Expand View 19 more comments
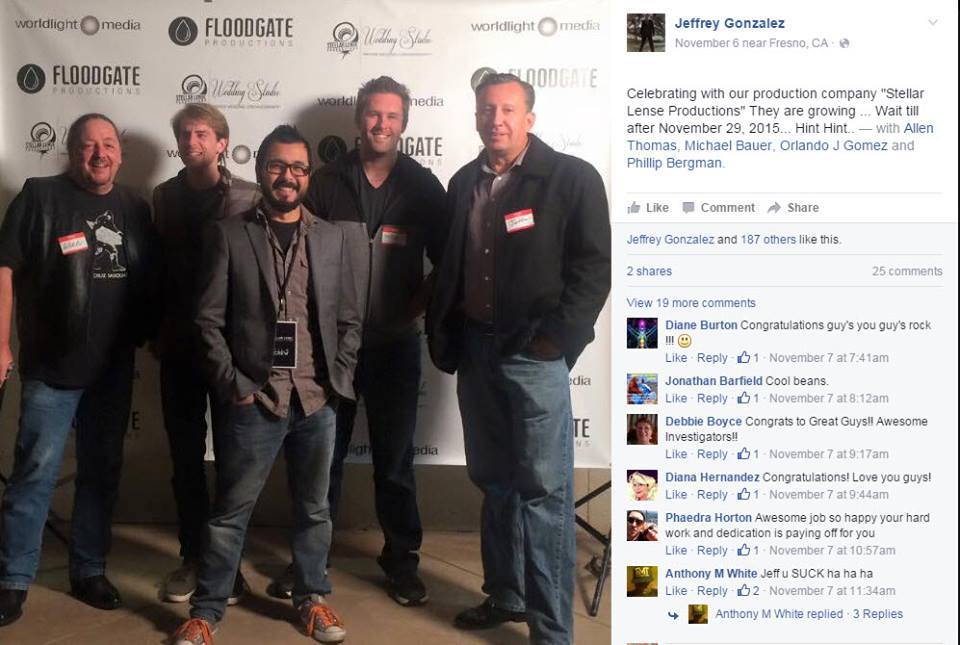This screenshot has height=645, width=960. coord(691,303)
